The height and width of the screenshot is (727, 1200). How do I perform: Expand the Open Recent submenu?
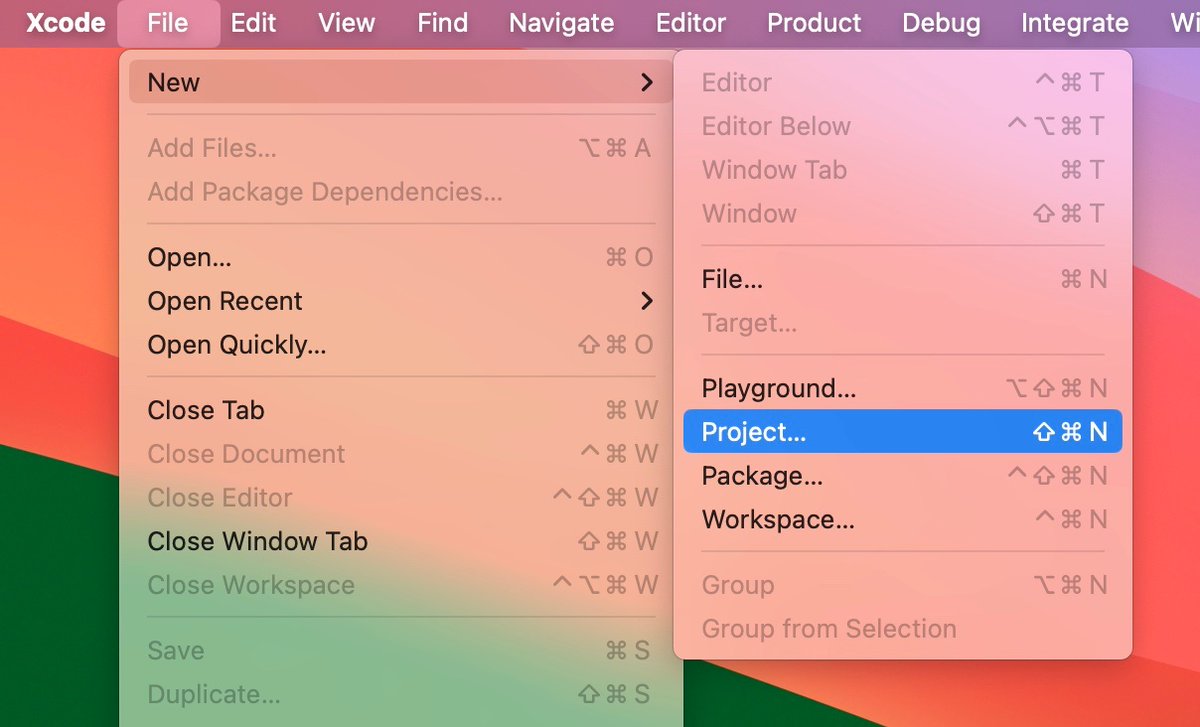coord(400,301)
